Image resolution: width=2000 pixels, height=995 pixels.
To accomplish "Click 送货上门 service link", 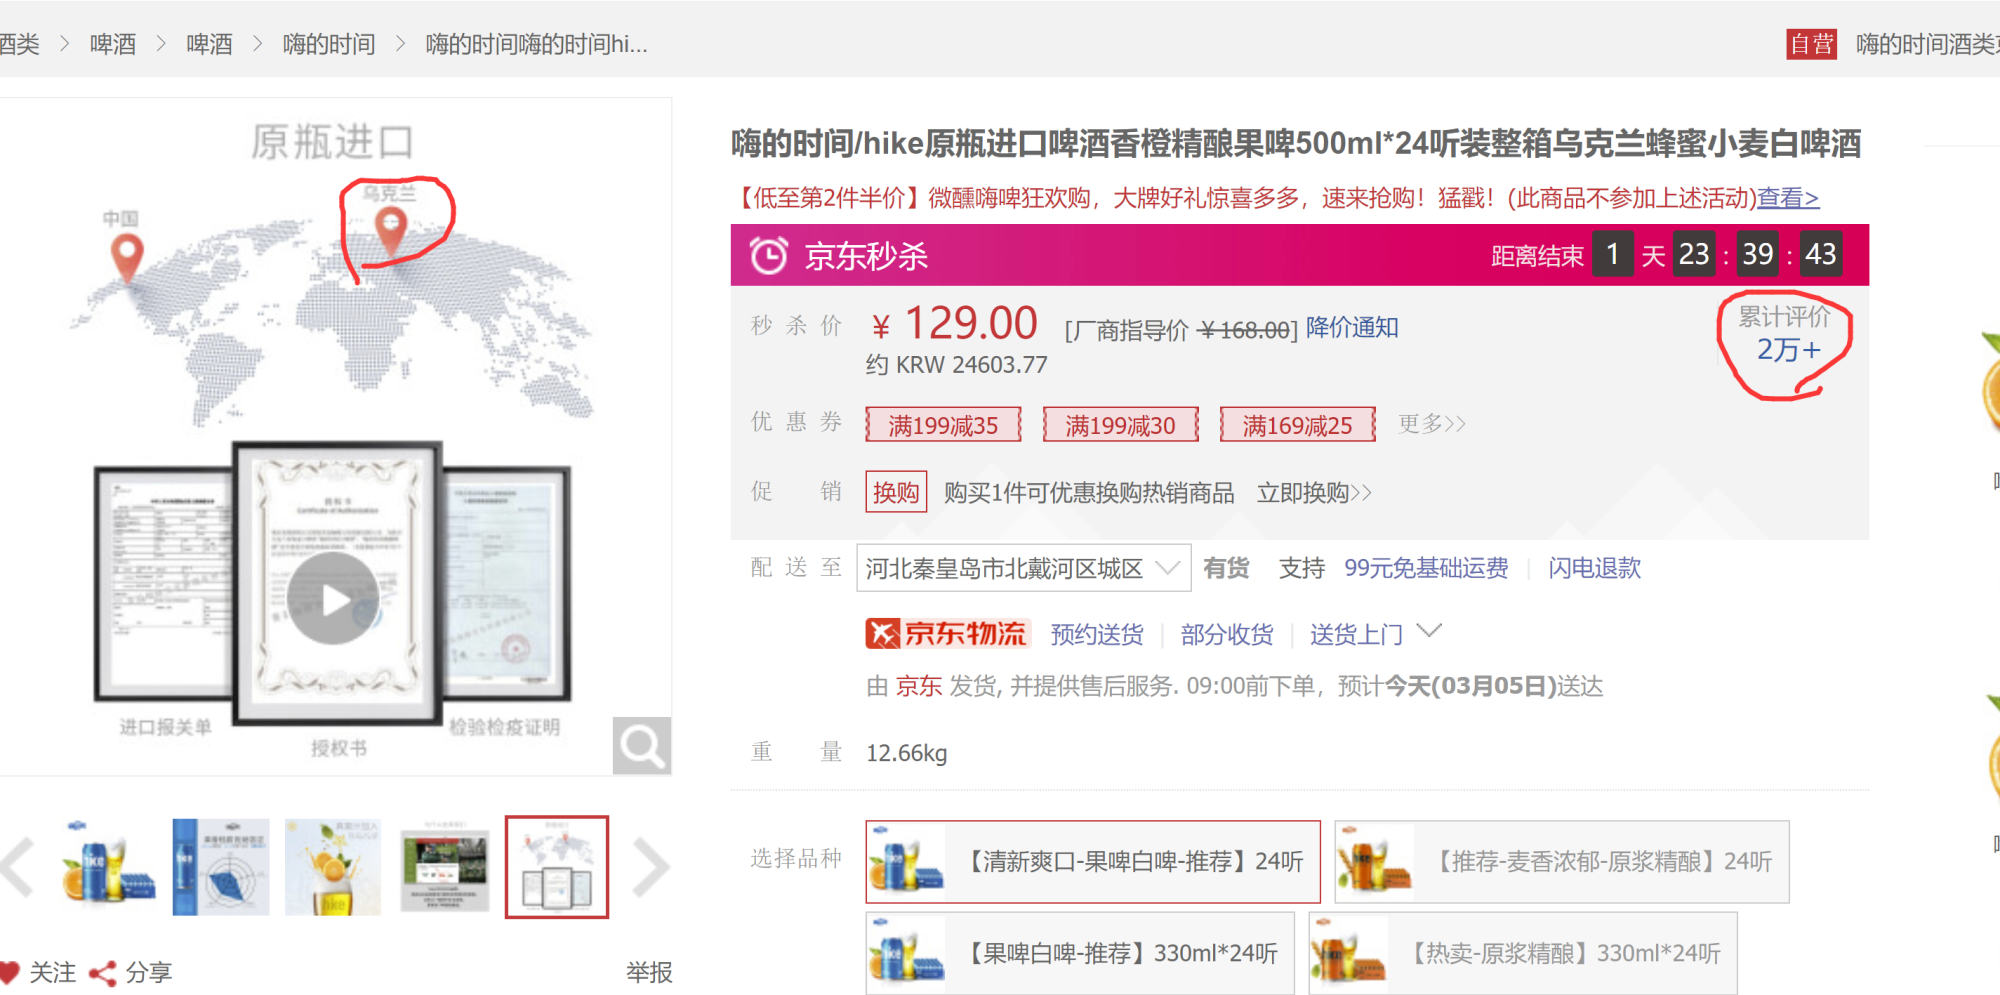I will coord(1356,634).
